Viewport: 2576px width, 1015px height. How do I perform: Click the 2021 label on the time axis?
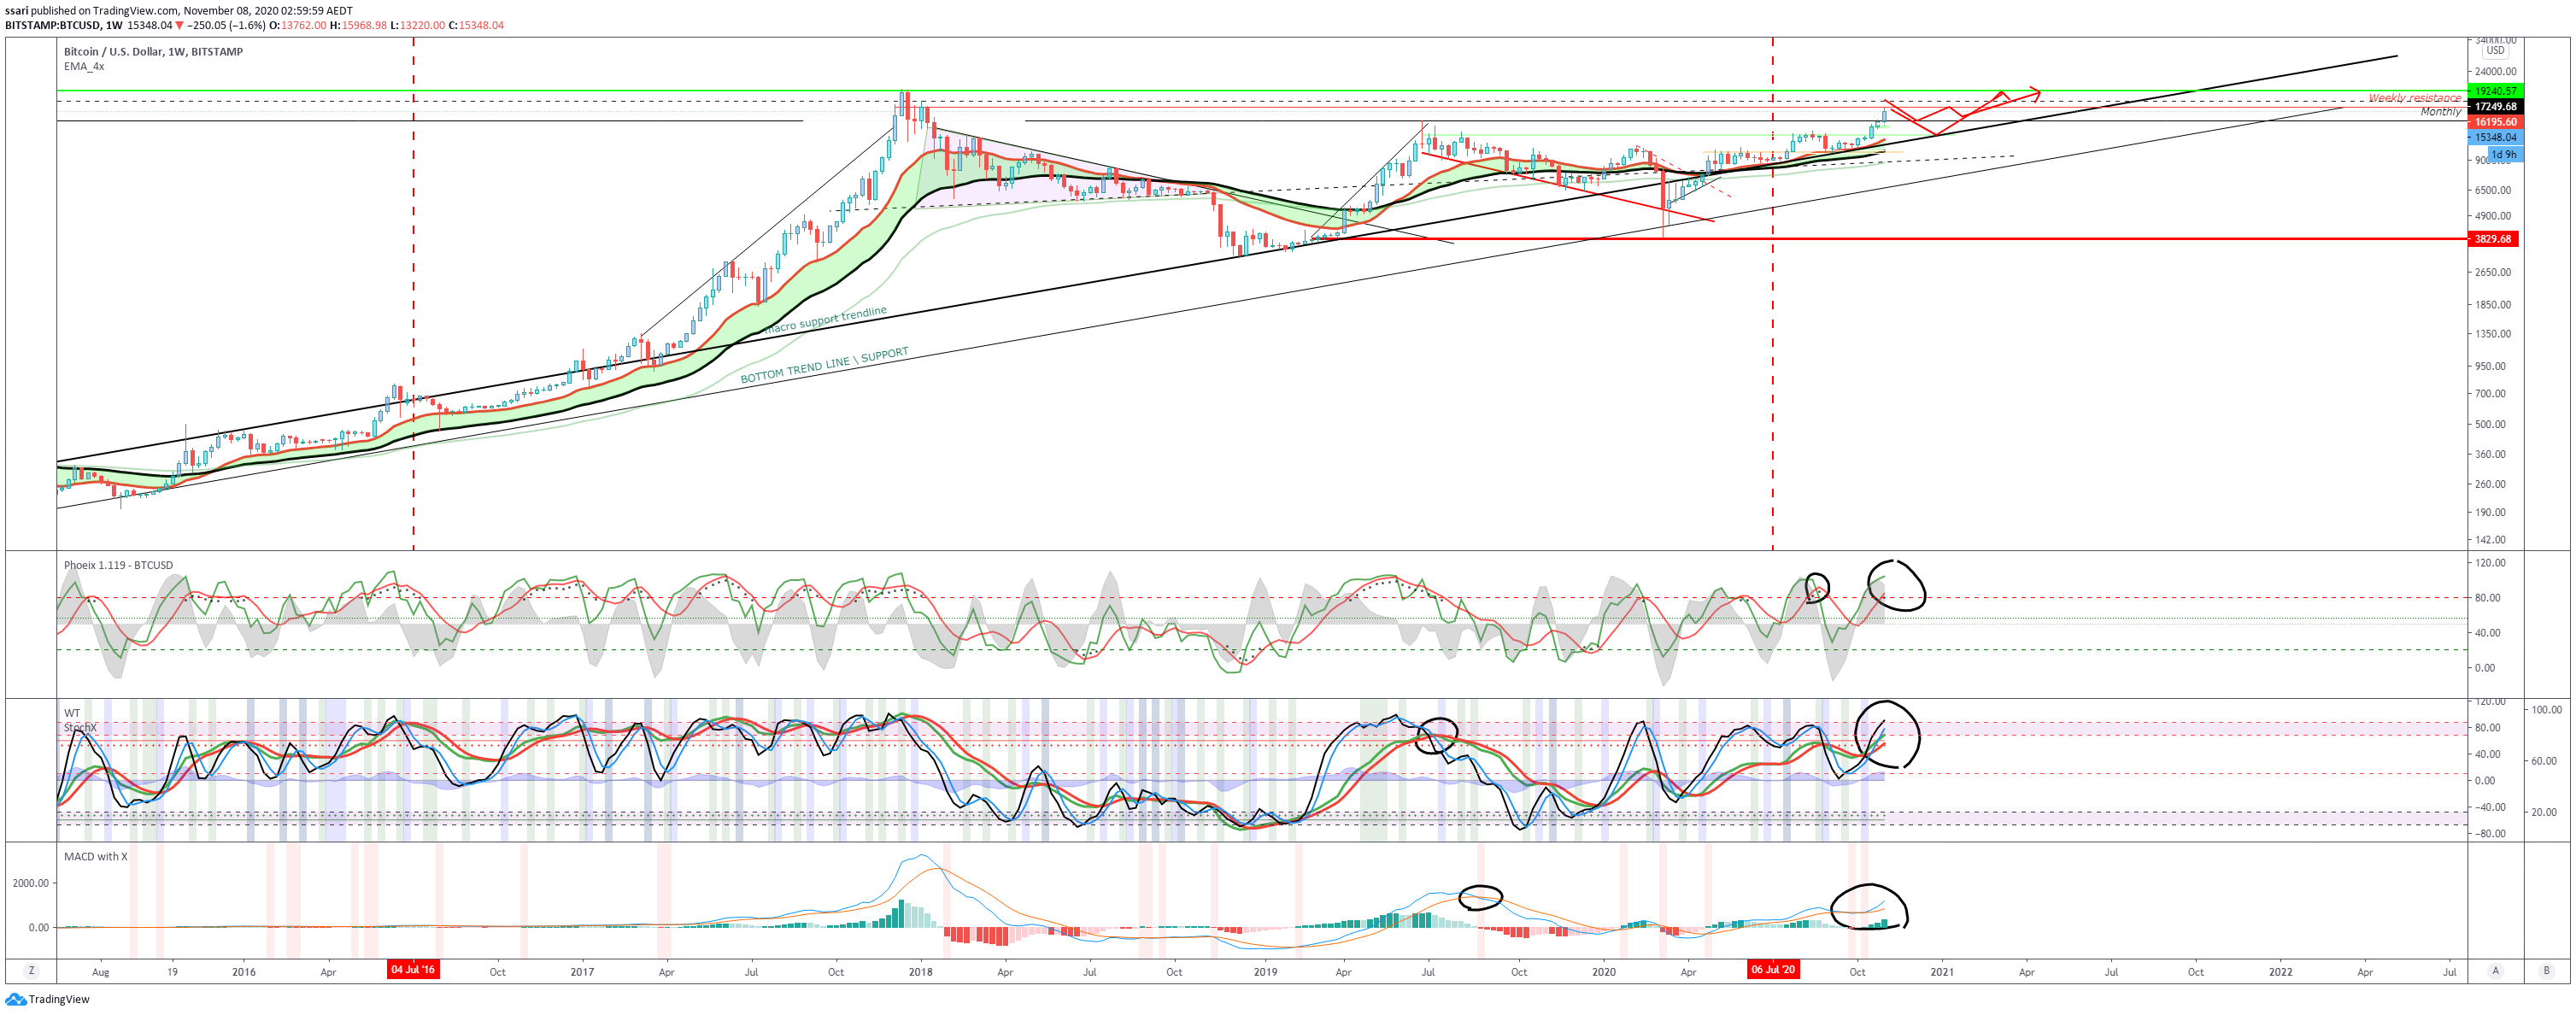[x=1942, y=972]
